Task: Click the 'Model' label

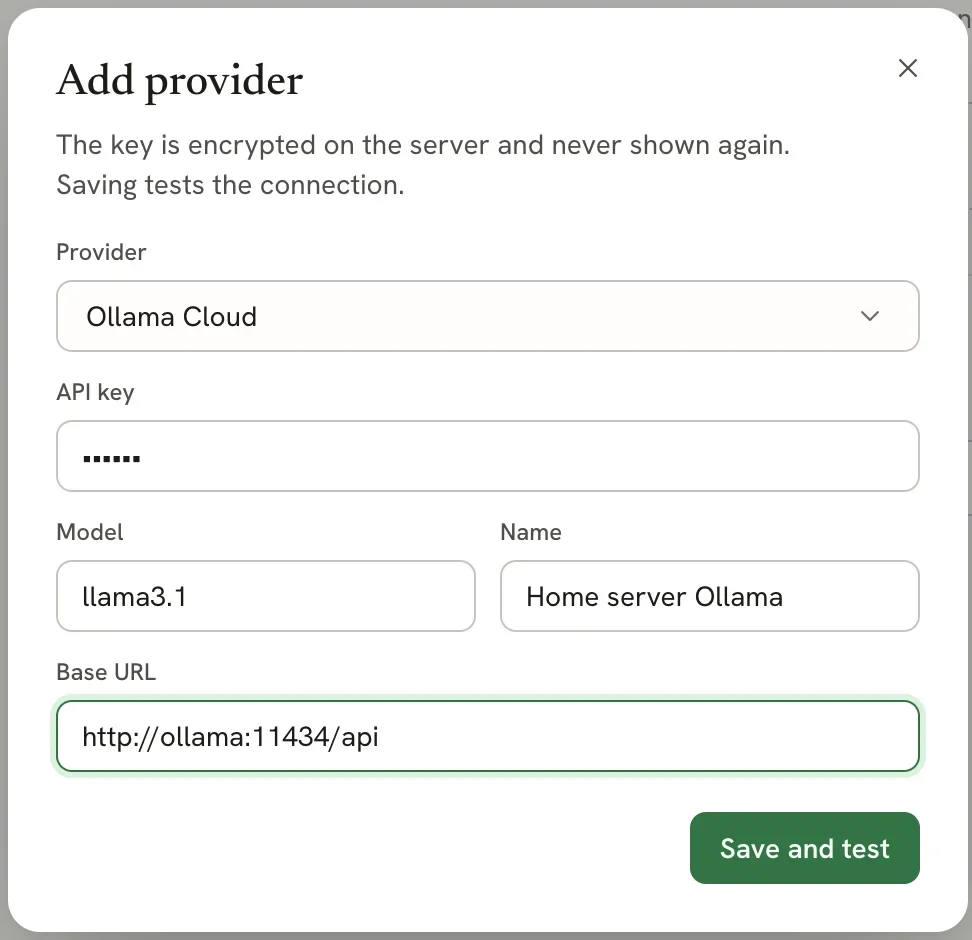Action: pyautogui.click(x=90, y=532)
